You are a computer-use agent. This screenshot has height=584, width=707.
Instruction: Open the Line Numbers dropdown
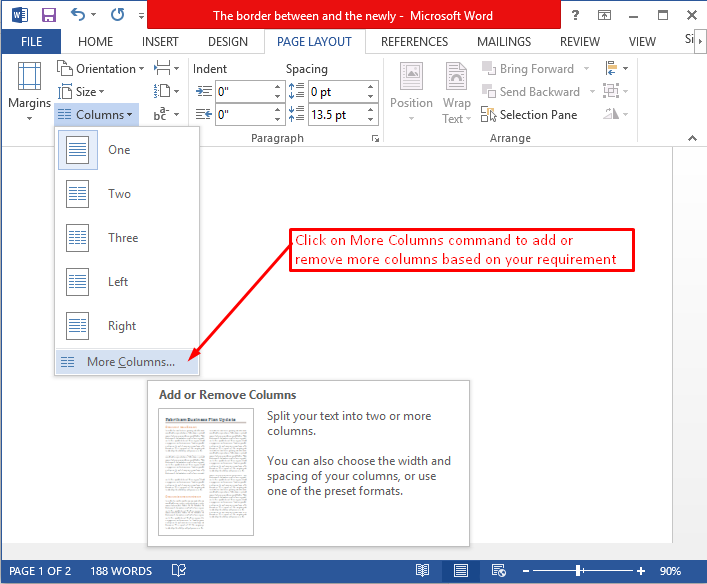click(166, 92)
